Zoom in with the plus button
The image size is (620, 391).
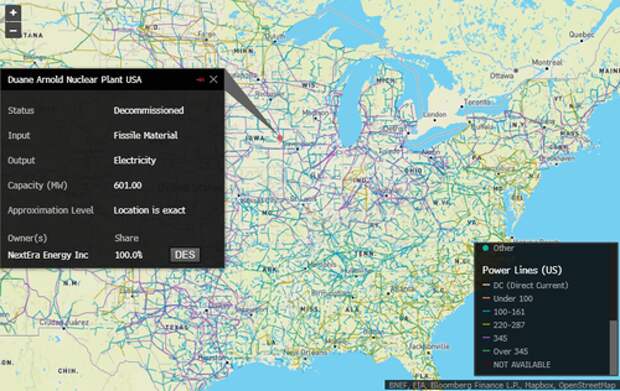[13, 13]
